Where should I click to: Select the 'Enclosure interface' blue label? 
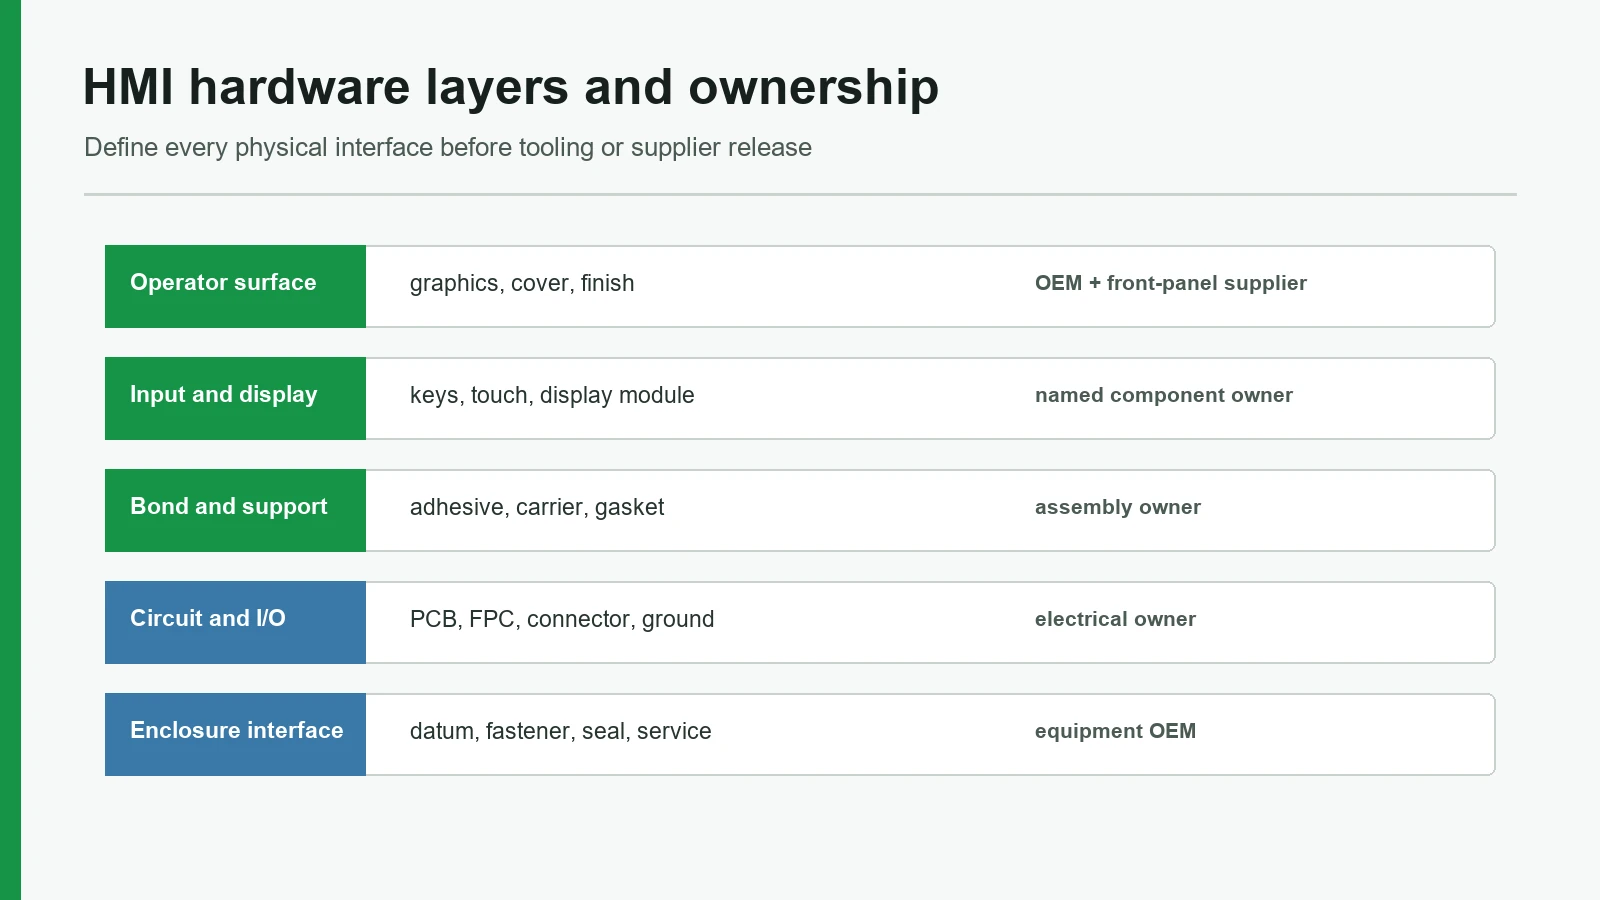click(x=235, y=734)
